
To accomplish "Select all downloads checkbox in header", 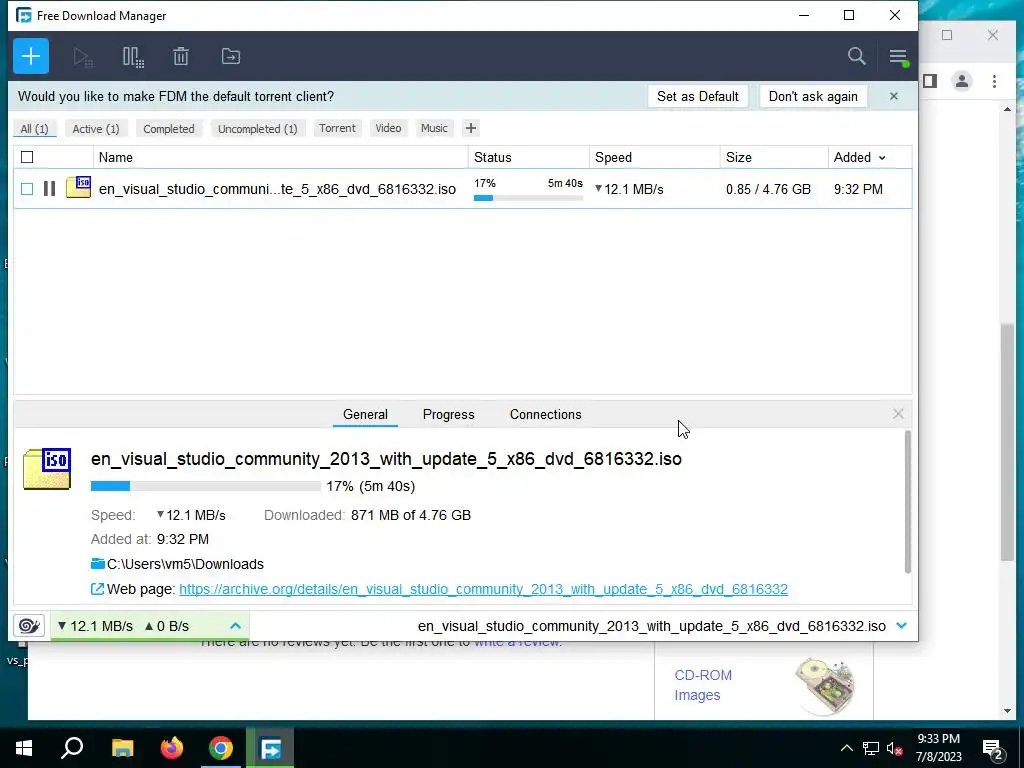I will (x=27, y=157).
